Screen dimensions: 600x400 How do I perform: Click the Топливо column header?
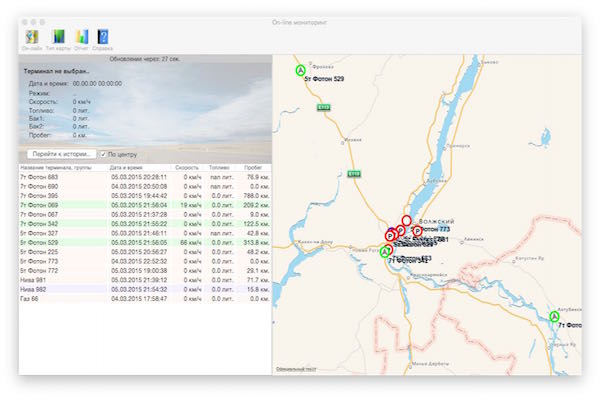(x=220, y=168)
